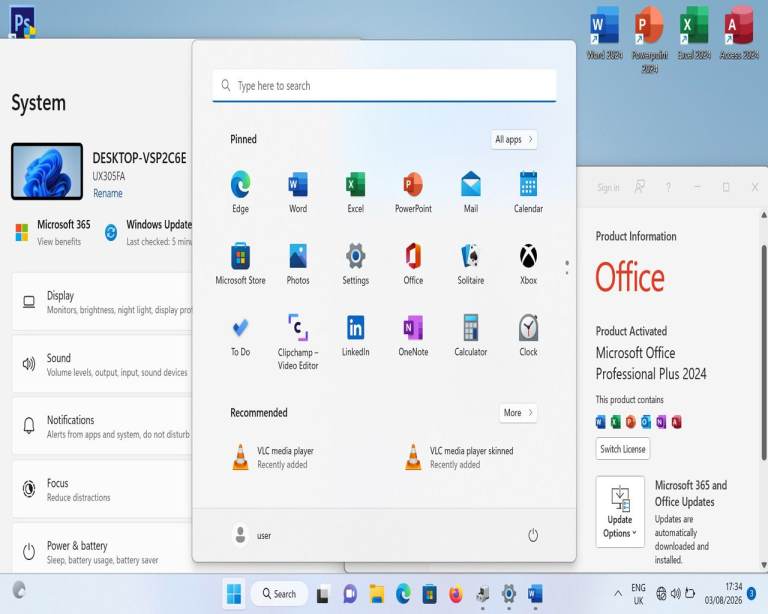Open the Teams chat taskbar icon
The height and width of the screenshot is (614, 768).
(350, 594)
